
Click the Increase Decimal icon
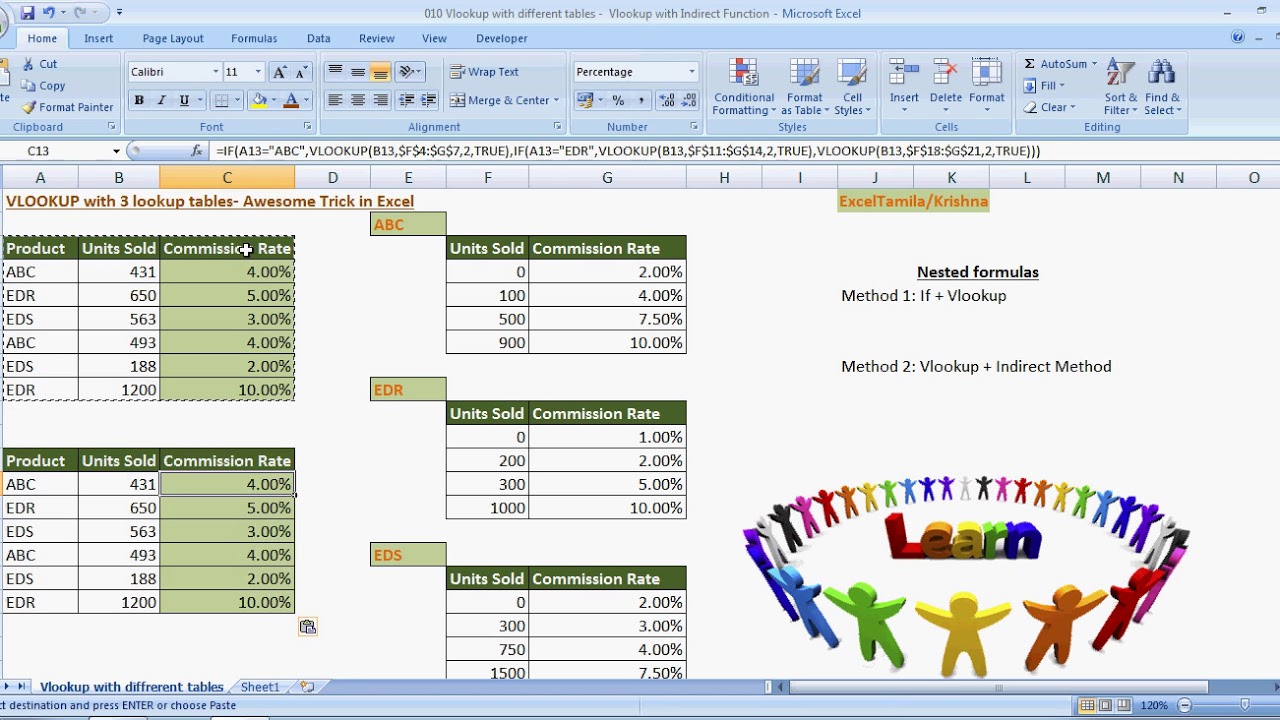click(x=667, y=100)
